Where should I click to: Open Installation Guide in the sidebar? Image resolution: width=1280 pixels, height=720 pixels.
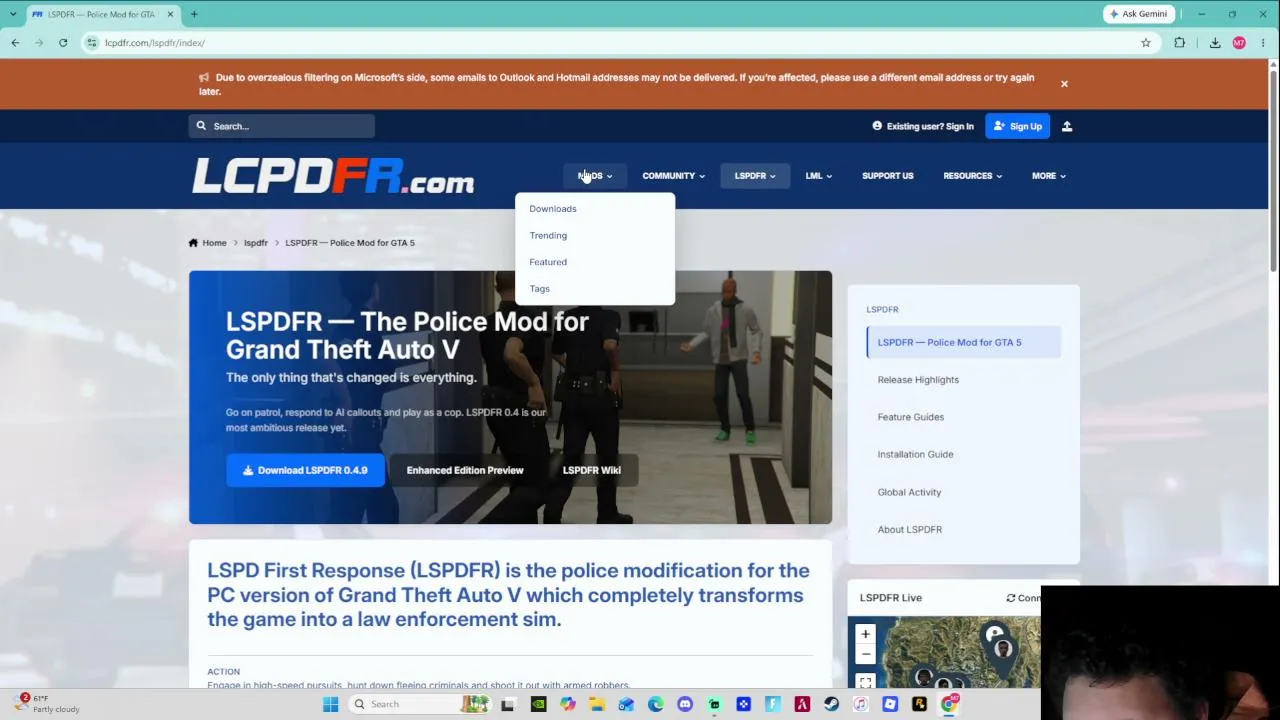point(915,454)
